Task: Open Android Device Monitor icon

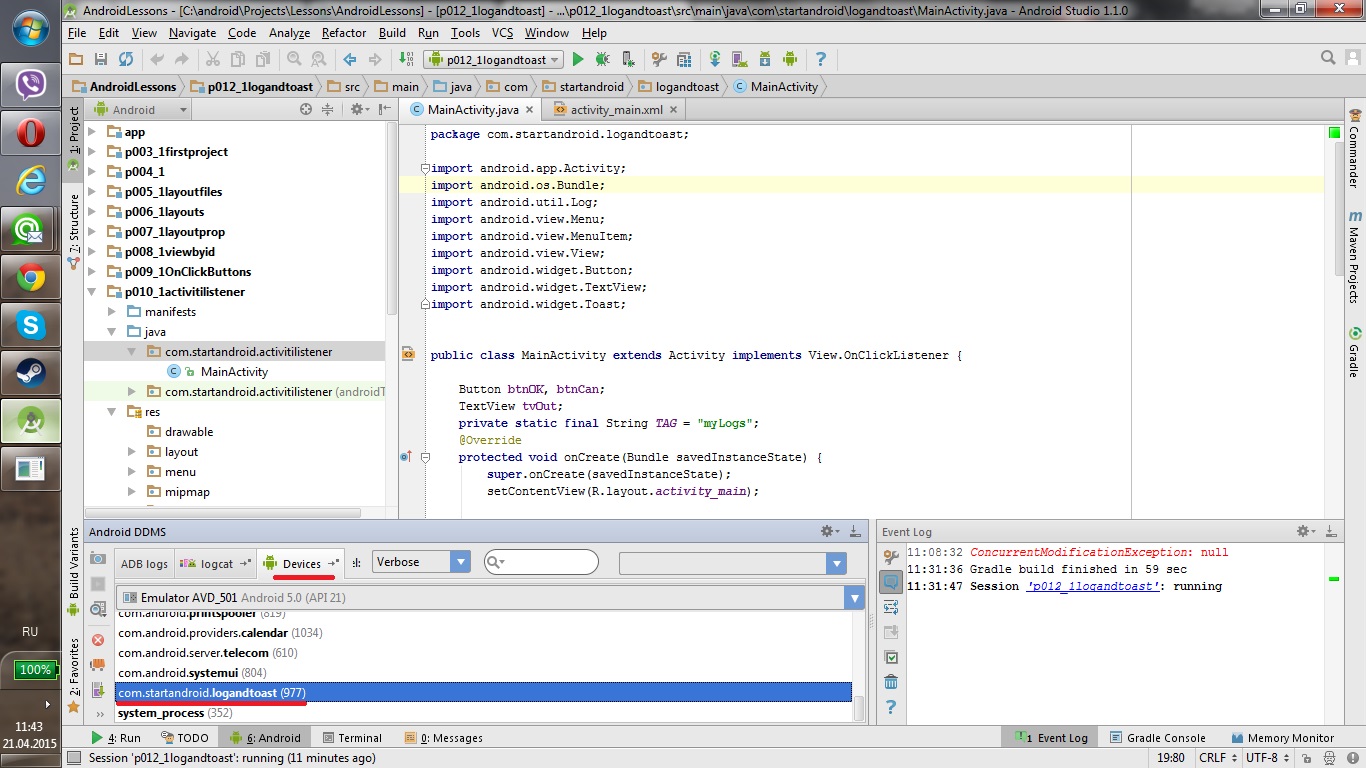Action: [790, 60]
